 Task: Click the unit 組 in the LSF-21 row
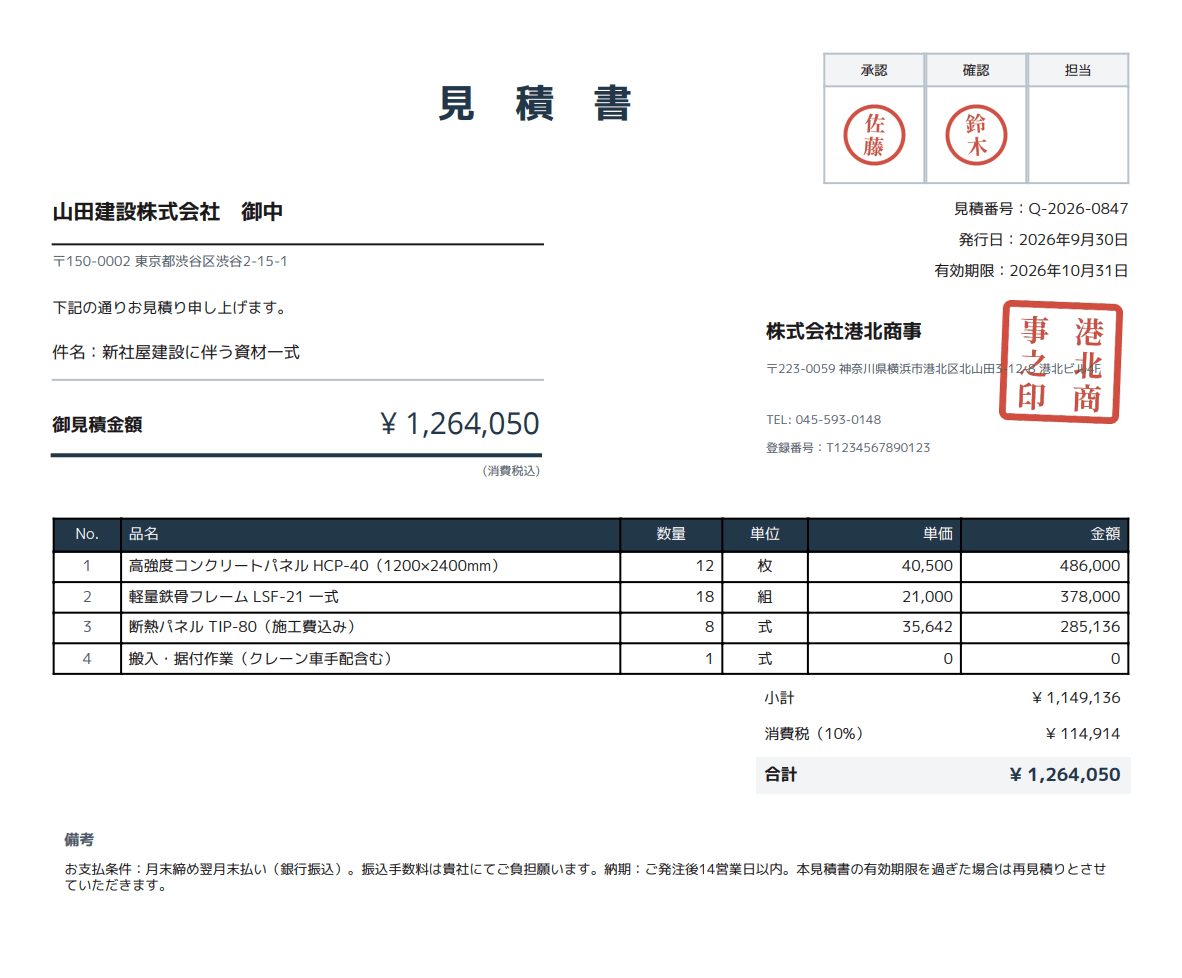(764, 596)
